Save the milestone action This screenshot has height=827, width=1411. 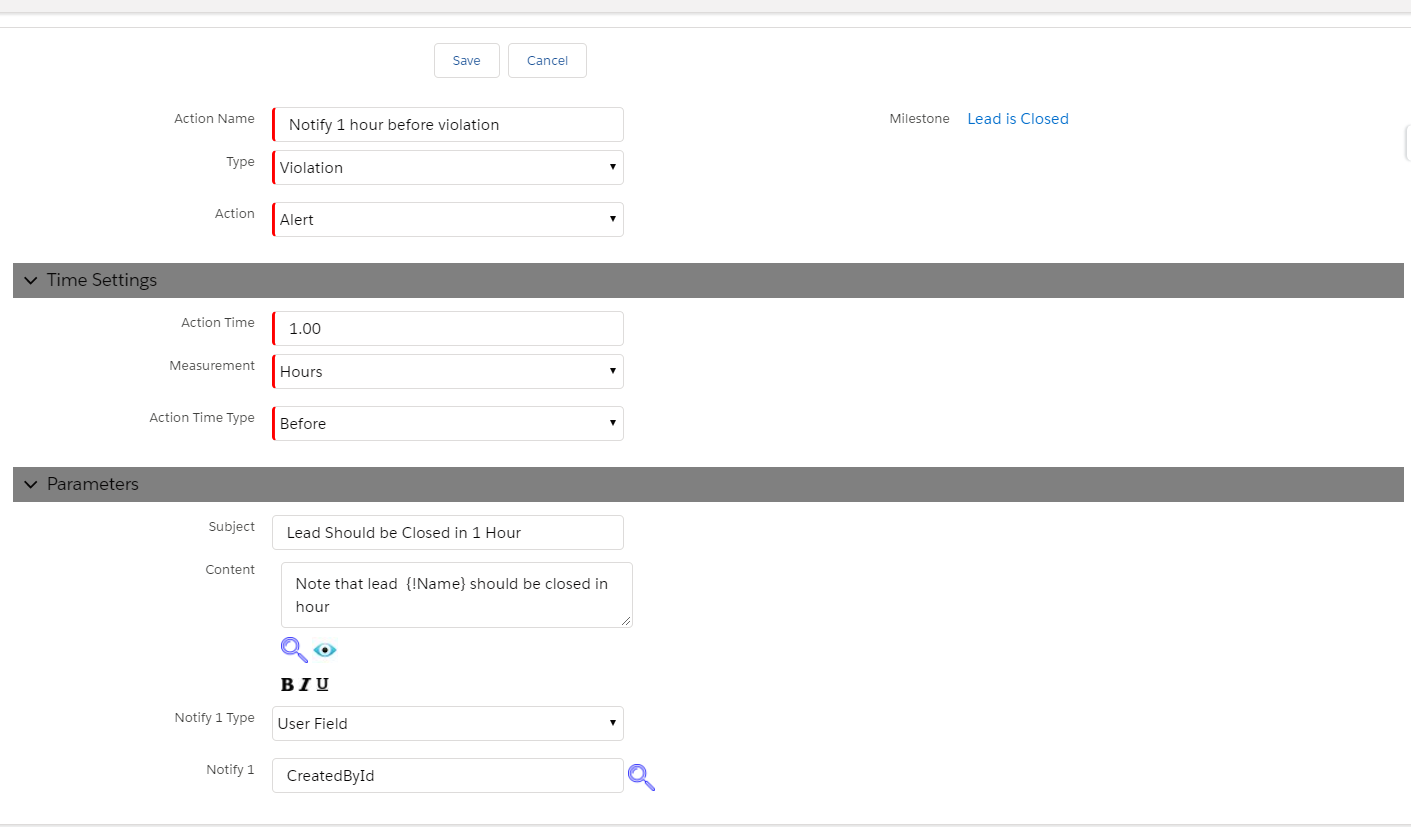tap(466, 60)
